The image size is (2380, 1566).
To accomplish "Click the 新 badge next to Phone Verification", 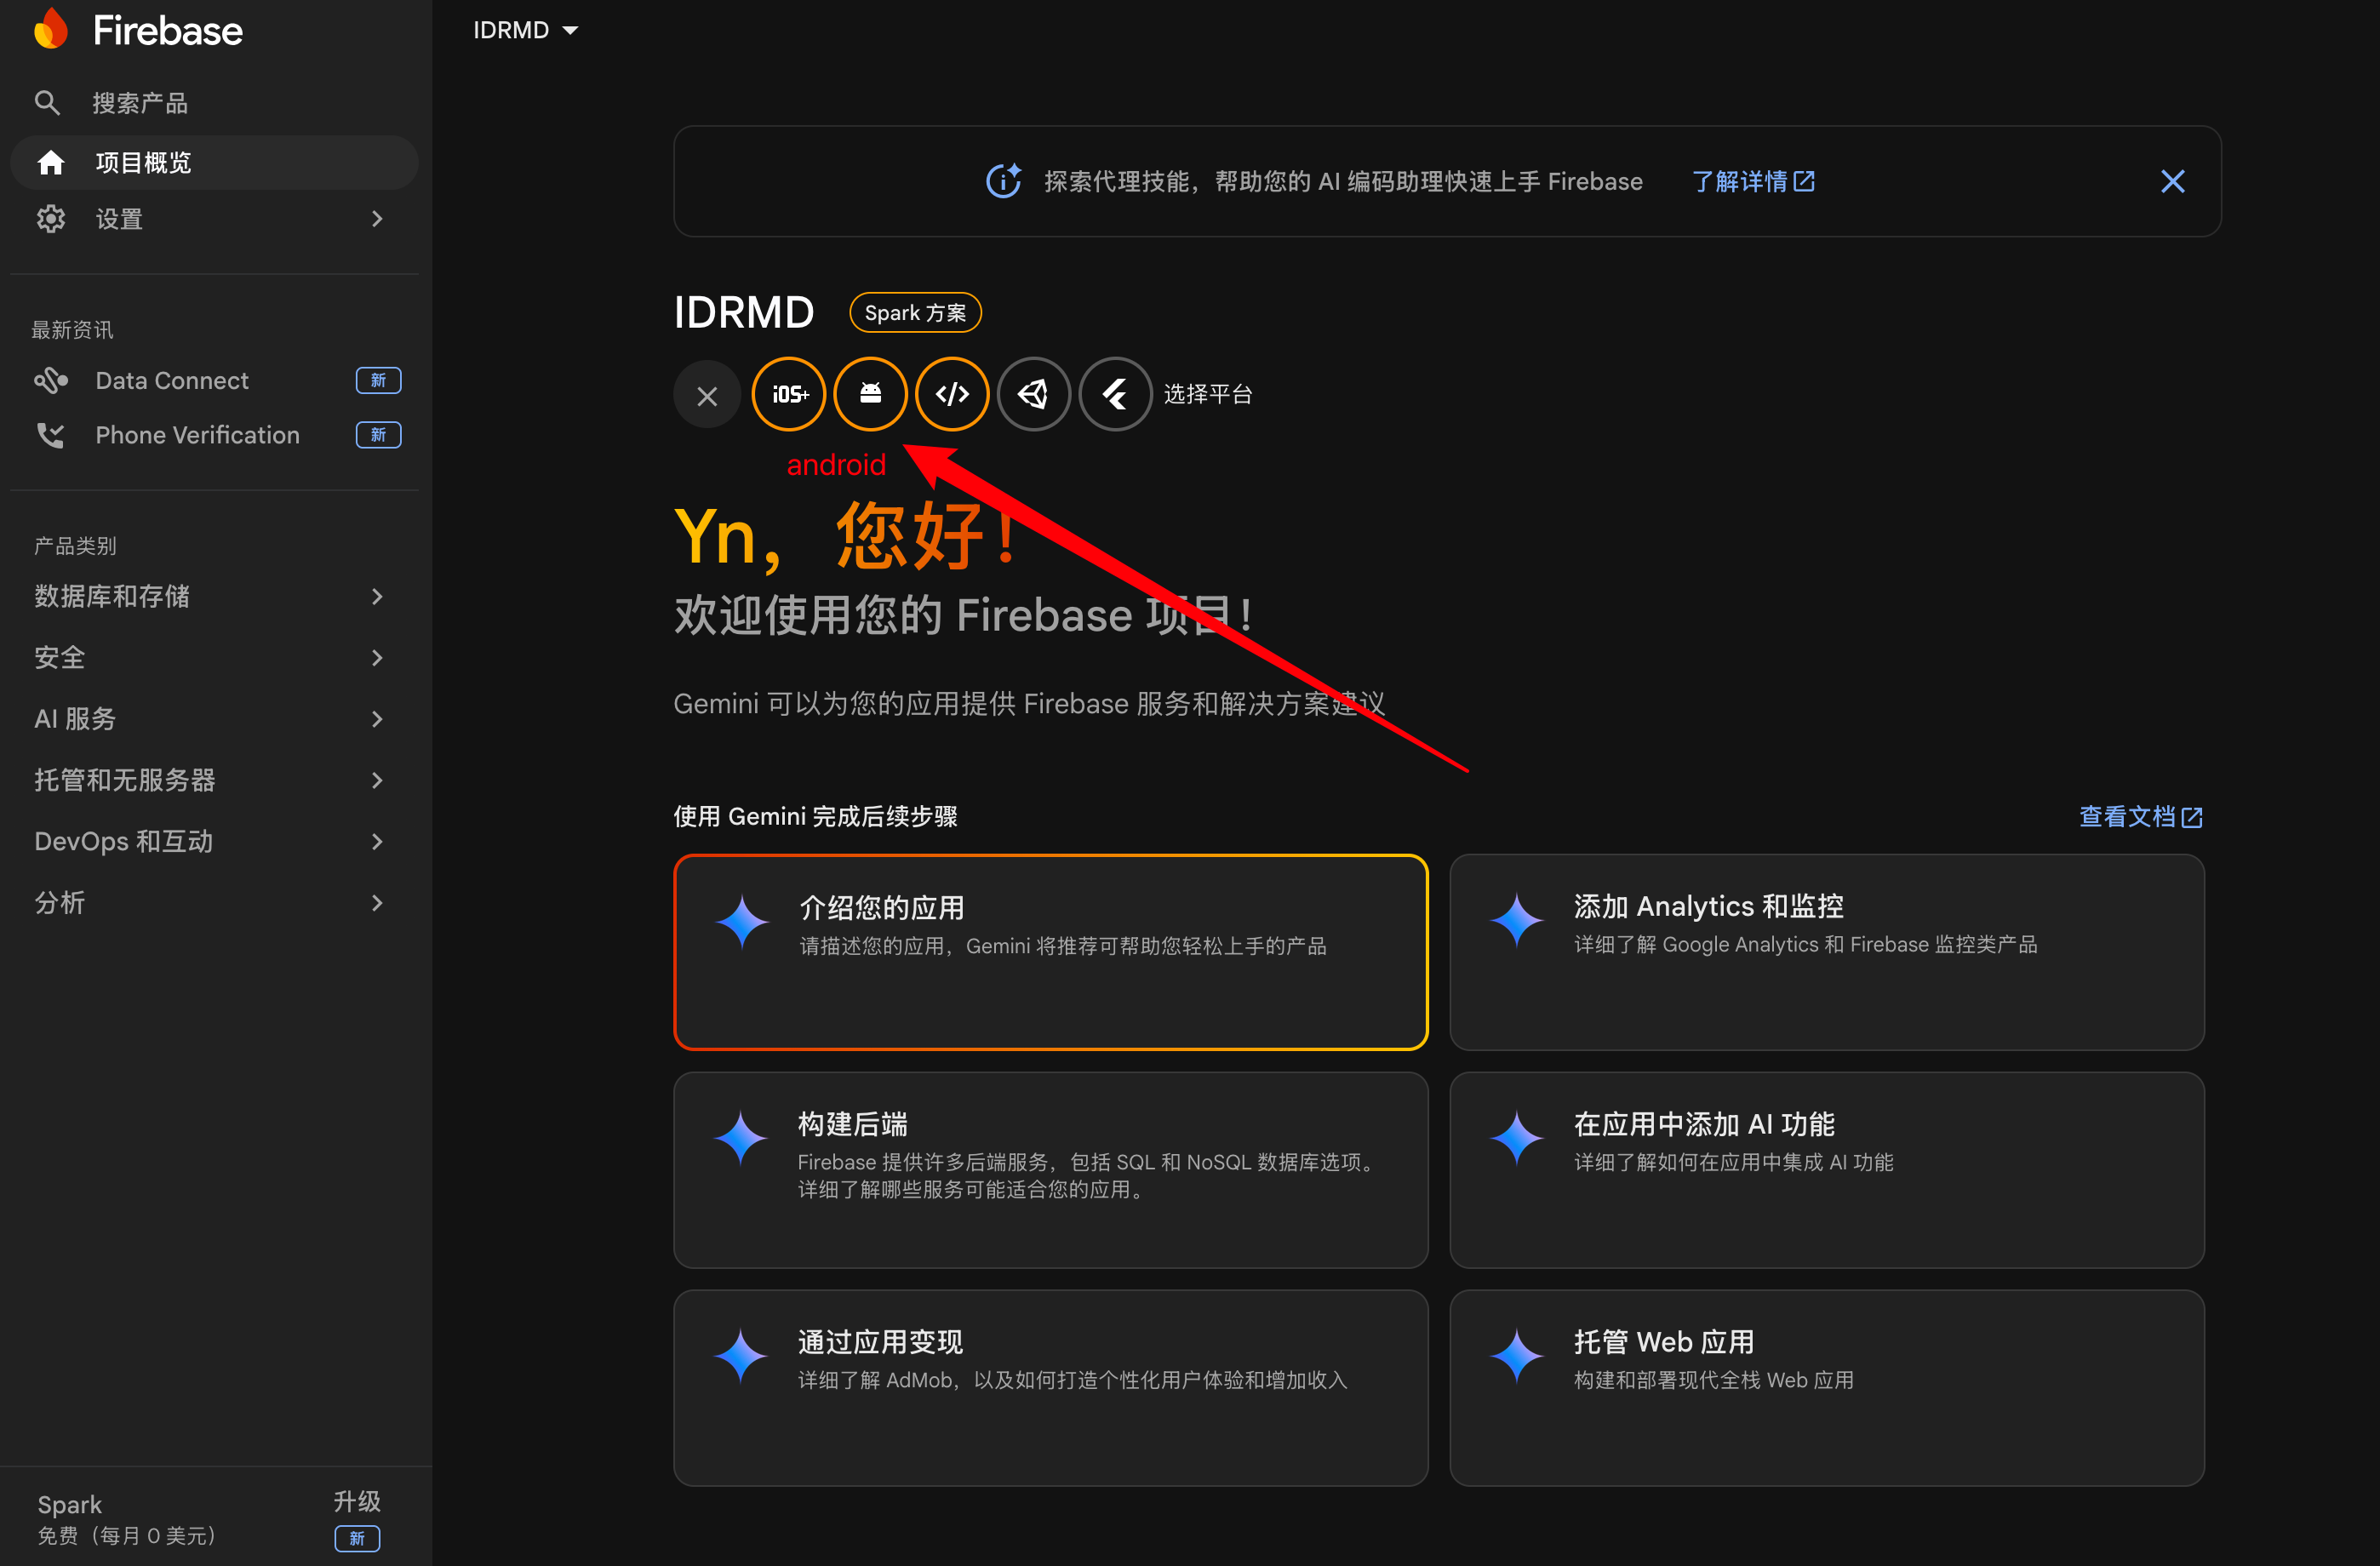I will (x=378, y=435).
